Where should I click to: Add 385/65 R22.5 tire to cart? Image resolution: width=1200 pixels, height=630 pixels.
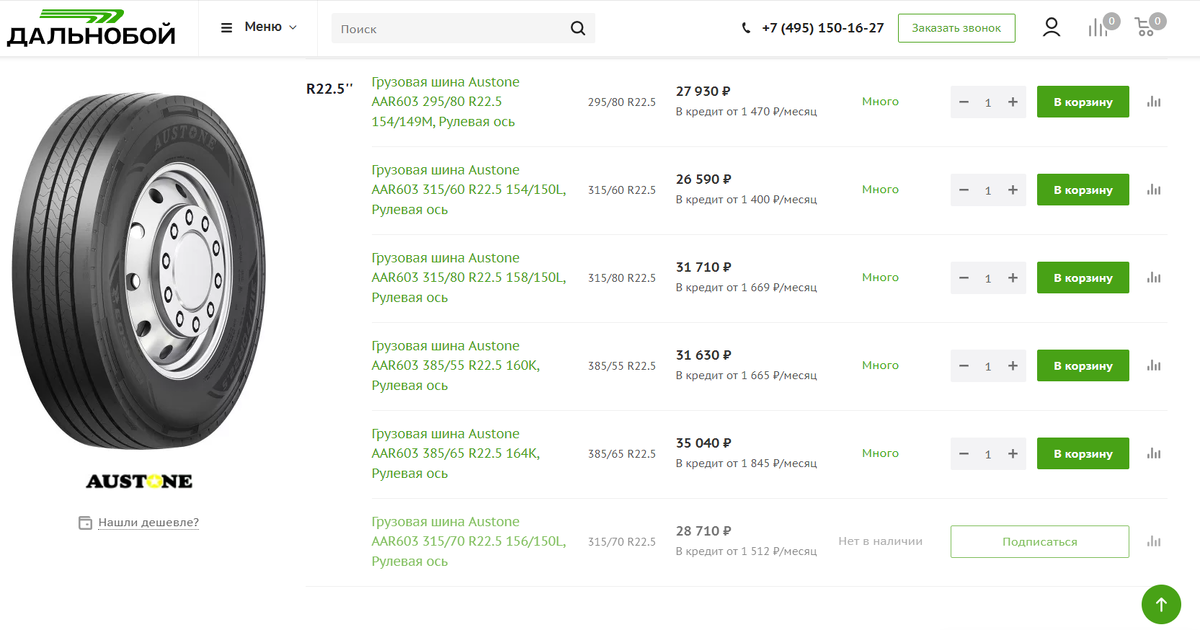(x=1083, y=454)
